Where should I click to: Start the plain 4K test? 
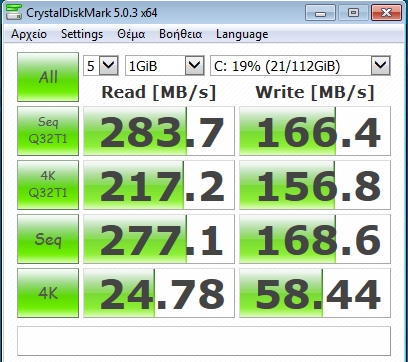click(x=48, y=293)
